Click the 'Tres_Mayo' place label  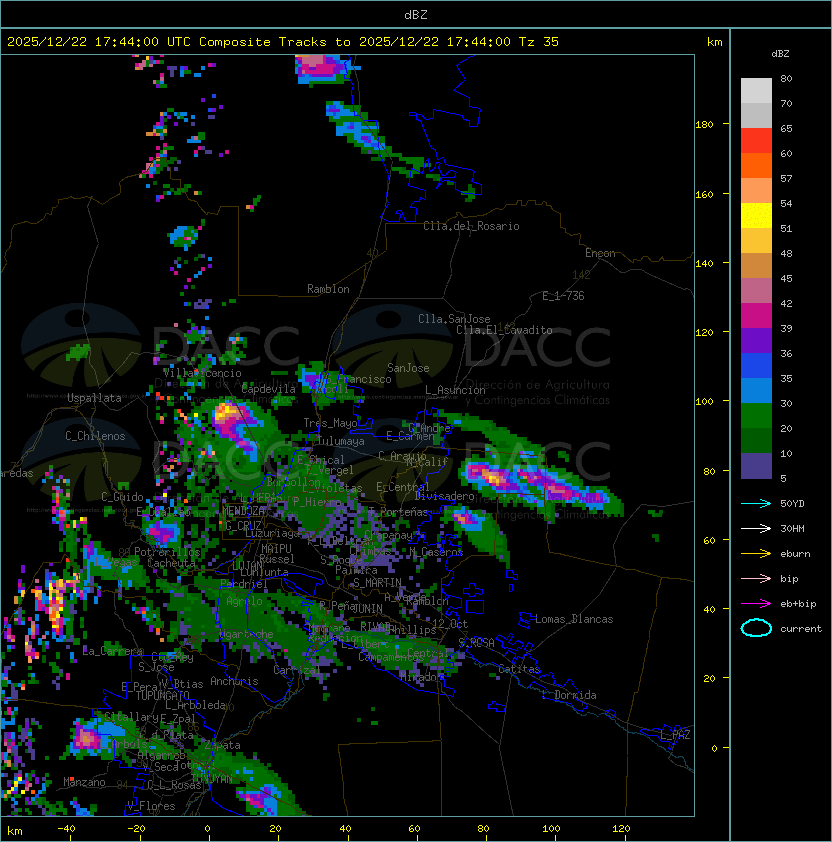tap(330, 423)
